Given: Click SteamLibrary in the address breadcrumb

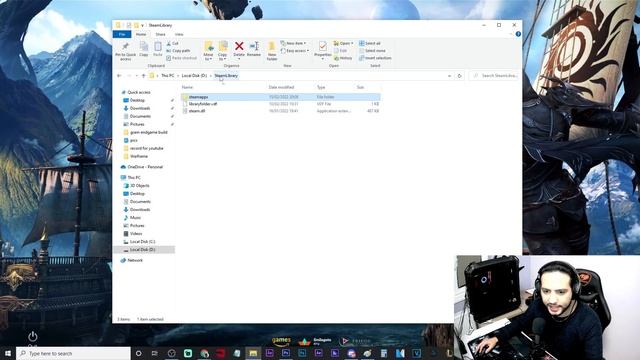Looking at the screenshot, I should [226, 76].
